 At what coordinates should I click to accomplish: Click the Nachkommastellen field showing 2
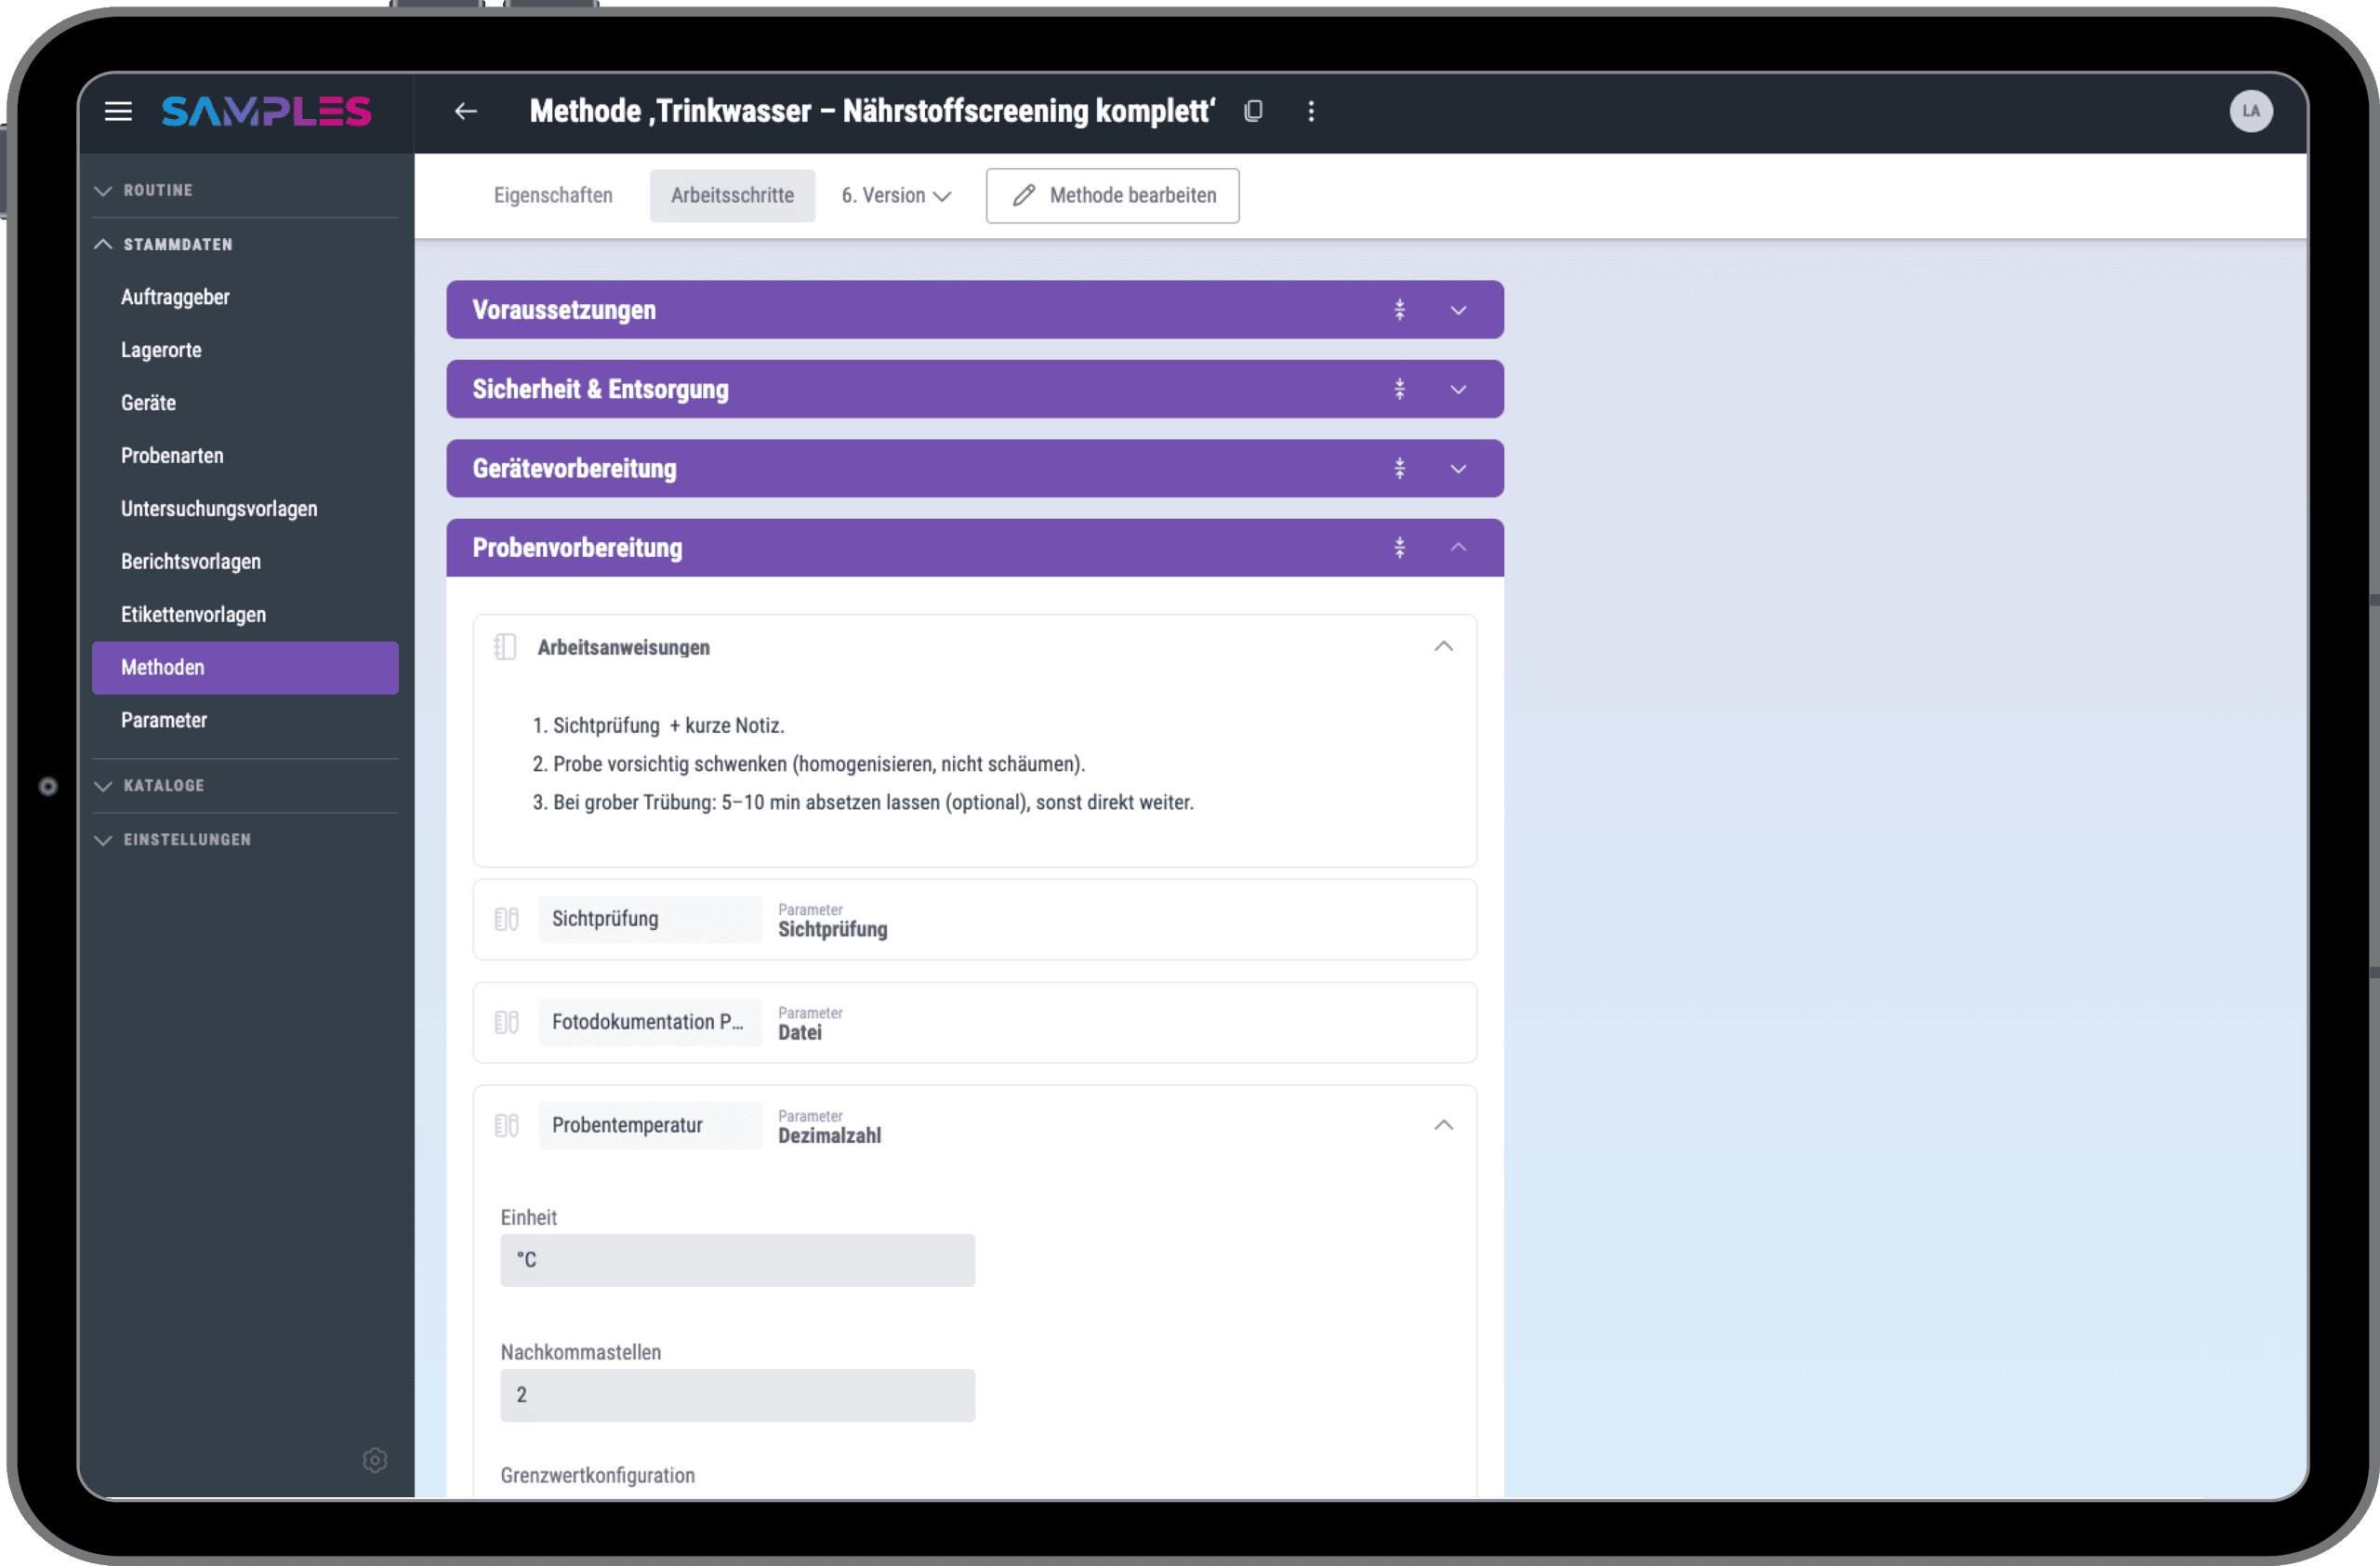[x=738, y=1395]
